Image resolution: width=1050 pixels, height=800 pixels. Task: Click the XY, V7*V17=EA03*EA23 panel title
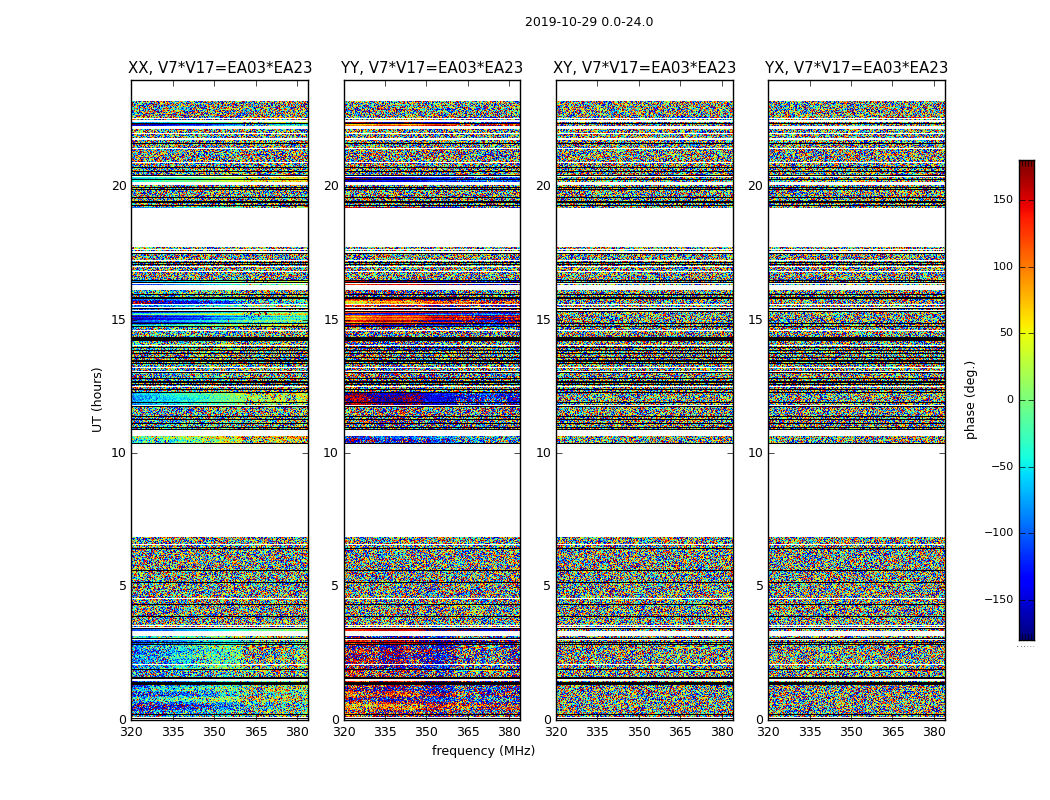[644, 68]
